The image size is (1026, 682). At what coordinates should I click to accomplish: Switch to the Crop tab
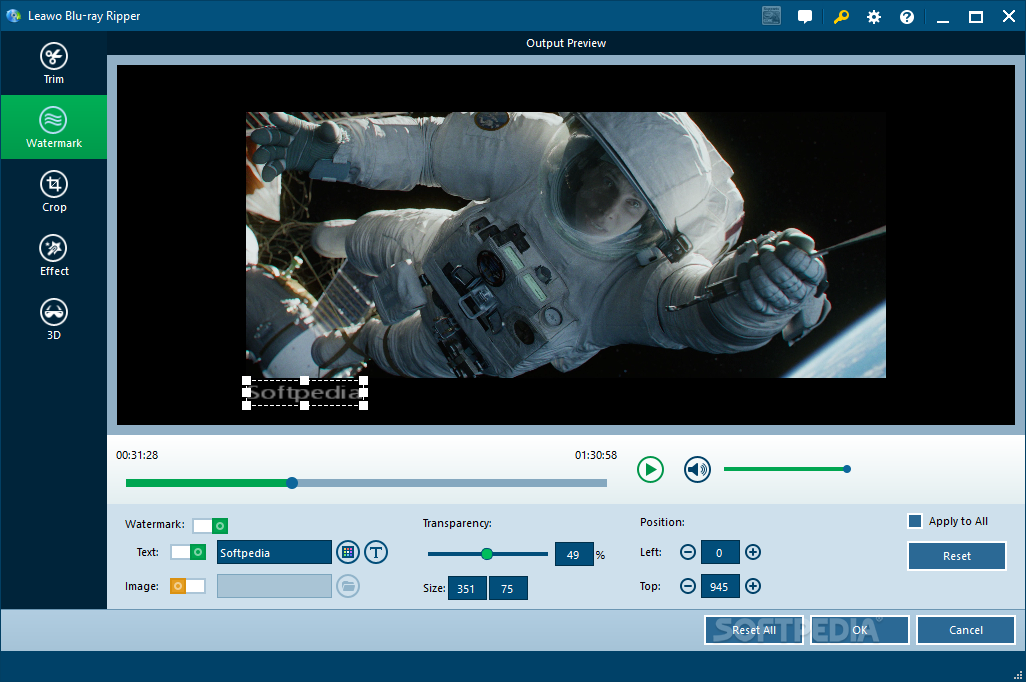click(54, 191)
